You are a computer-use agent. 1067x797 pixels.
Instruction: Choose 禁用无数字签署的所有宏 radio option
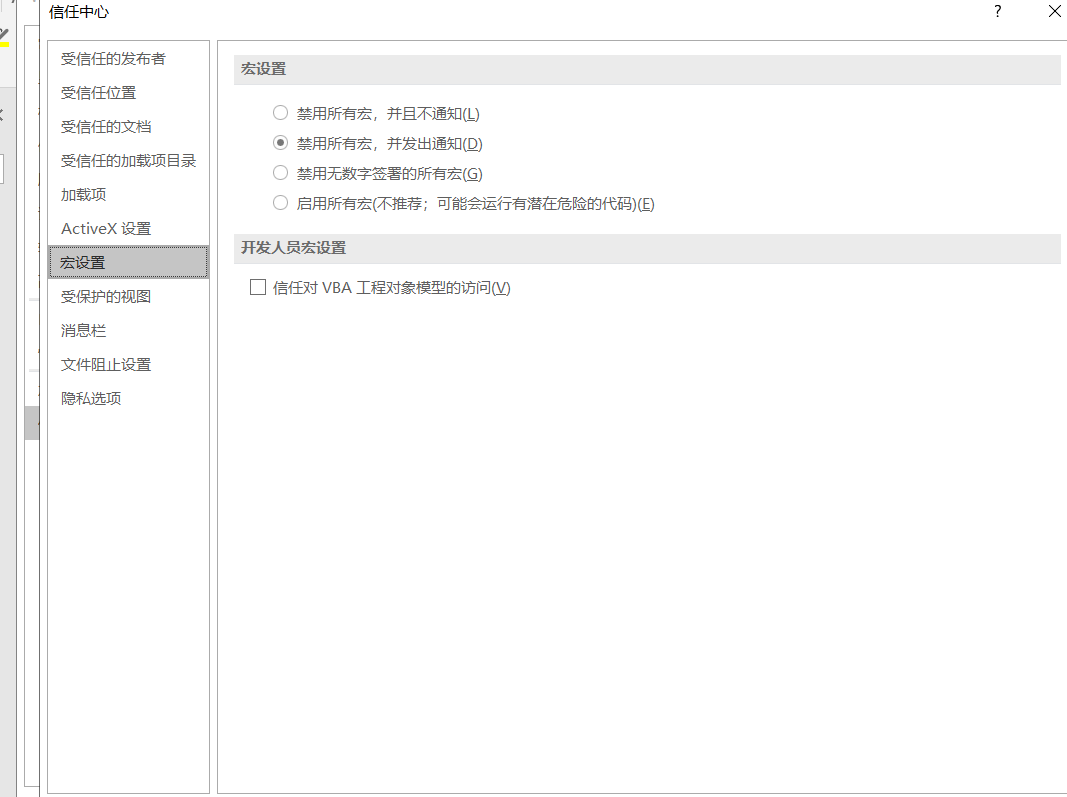tap(281, 174)
